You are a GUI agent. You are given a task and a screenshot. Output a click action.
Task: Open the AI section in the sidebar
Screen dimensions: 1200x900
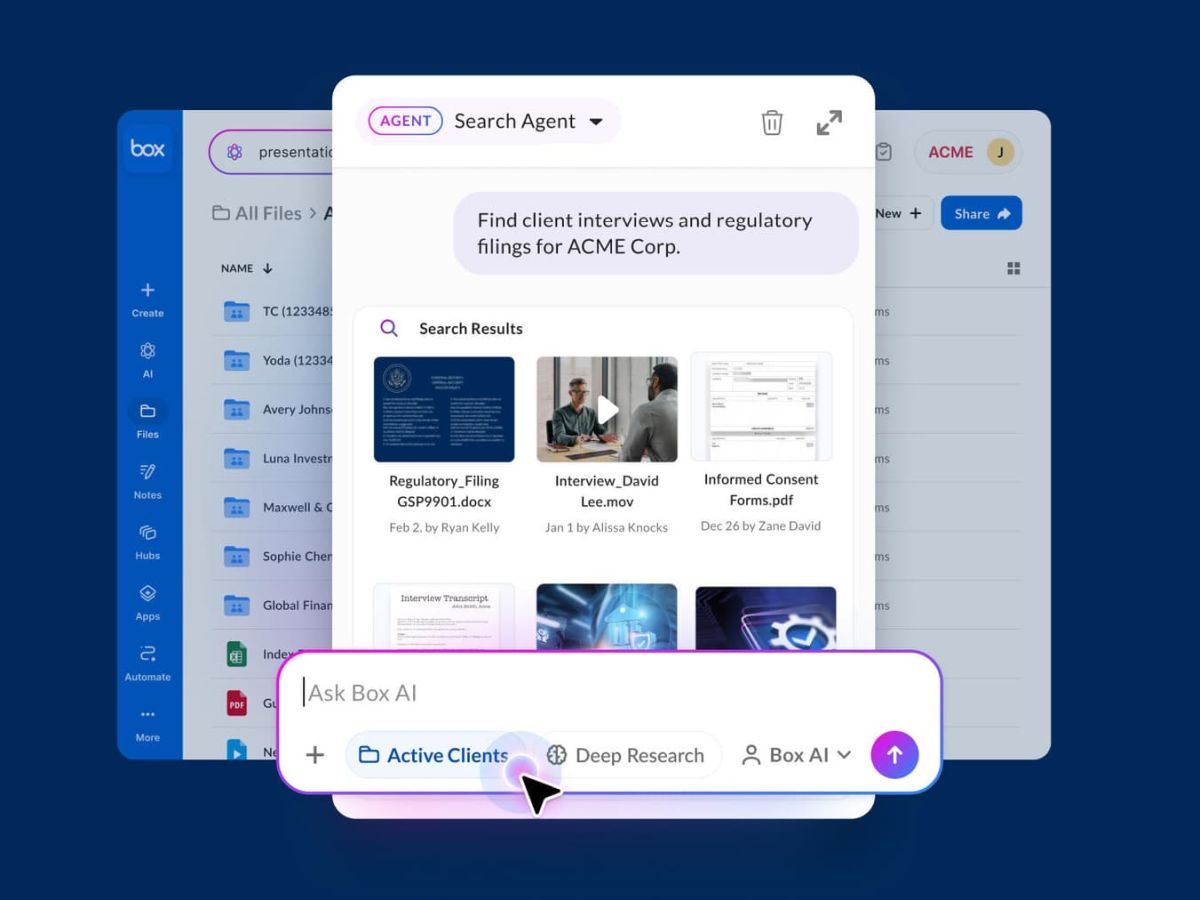(148, 360)
